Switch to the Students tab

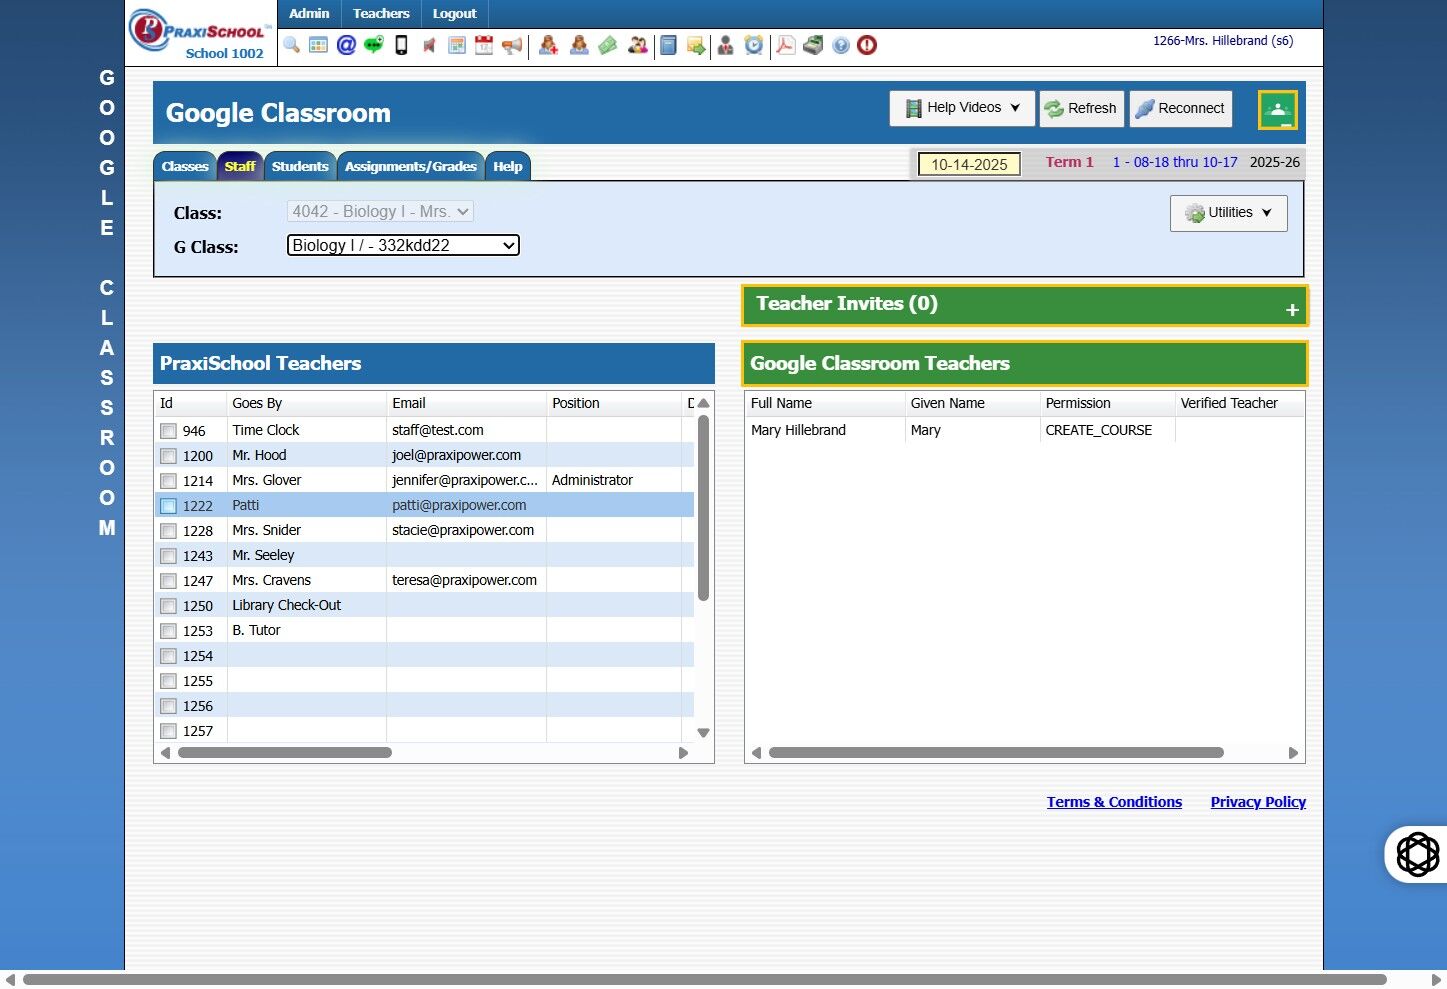point(300,167)
